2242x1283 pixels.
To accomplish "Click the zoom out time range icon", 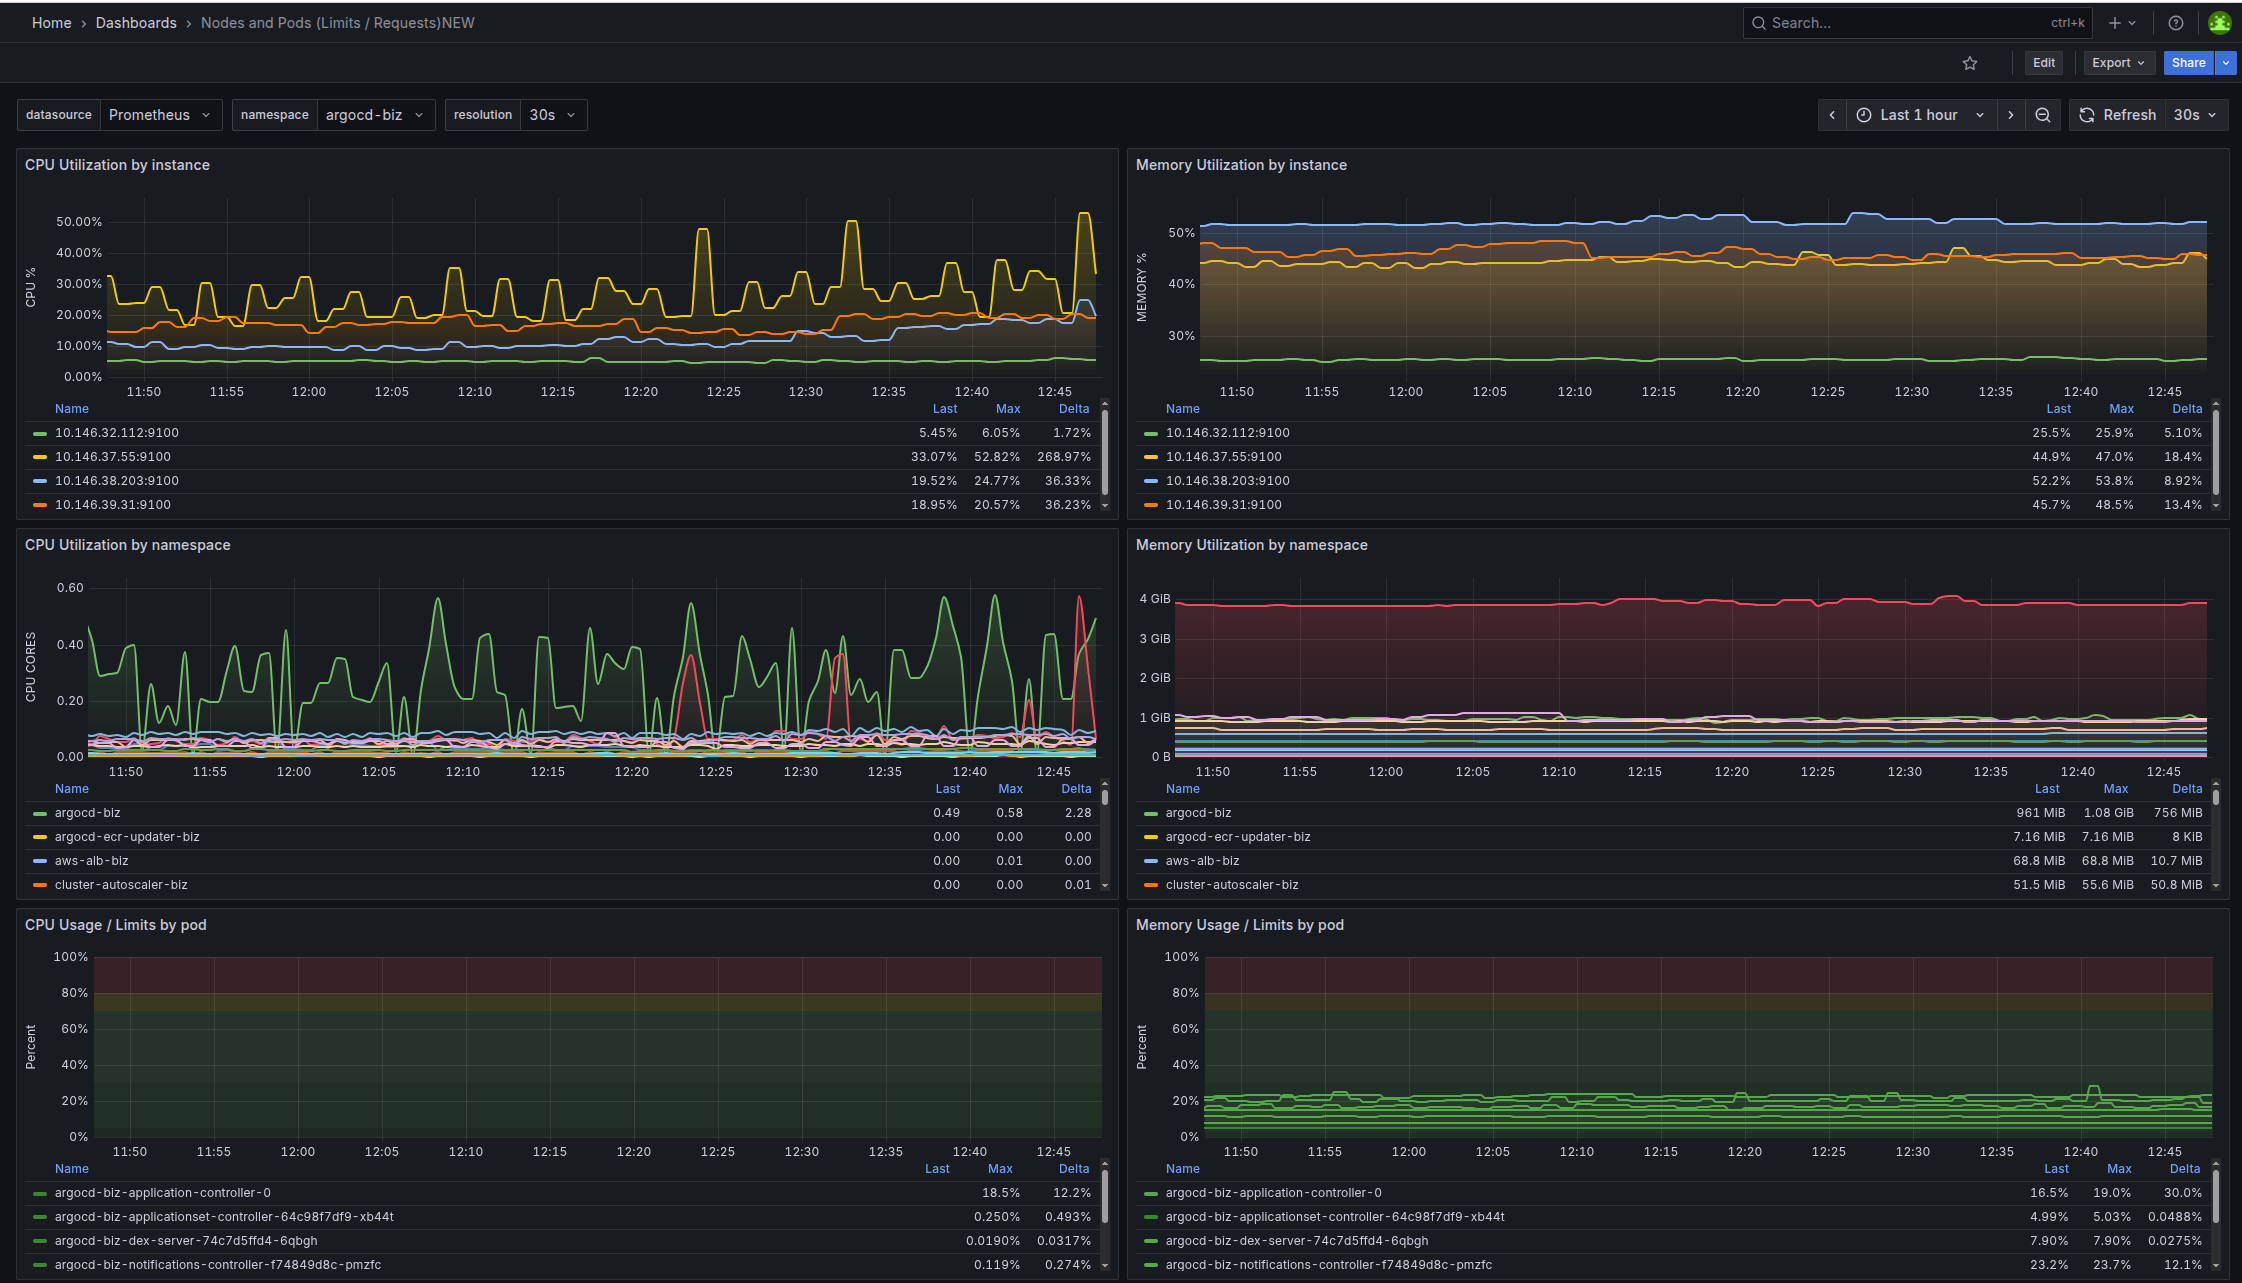I will click(2043, 115).
